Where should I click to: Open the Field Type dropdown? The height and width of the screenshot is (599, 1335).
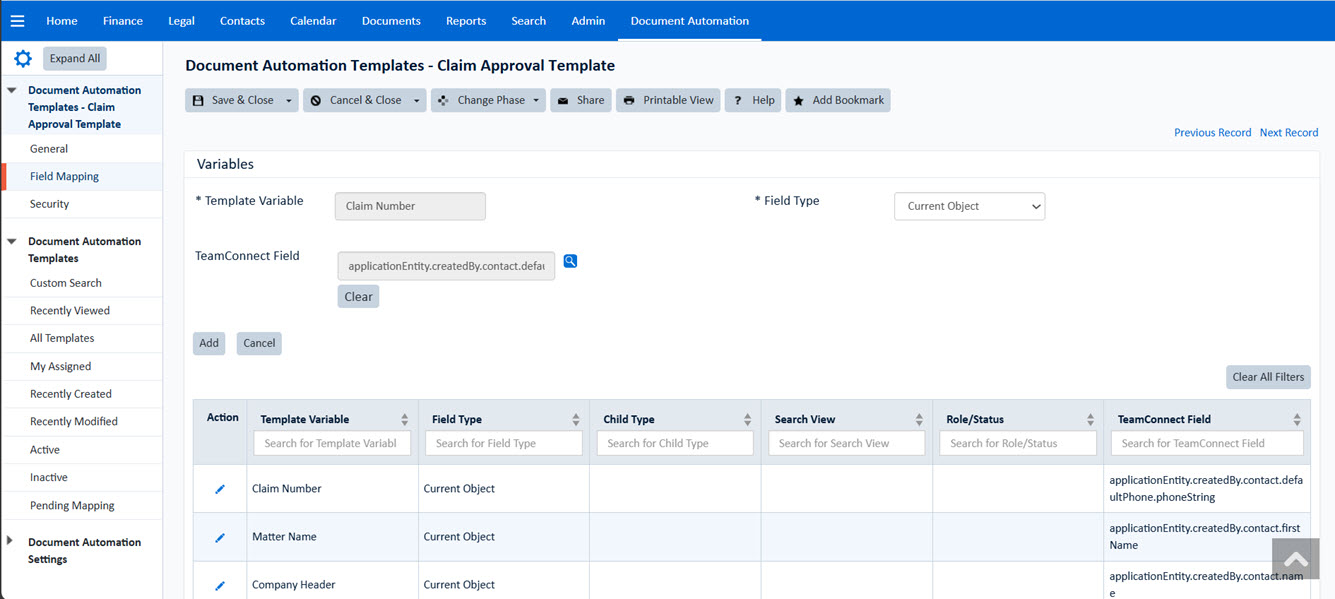pyautogui.click(x=969, y=206)
